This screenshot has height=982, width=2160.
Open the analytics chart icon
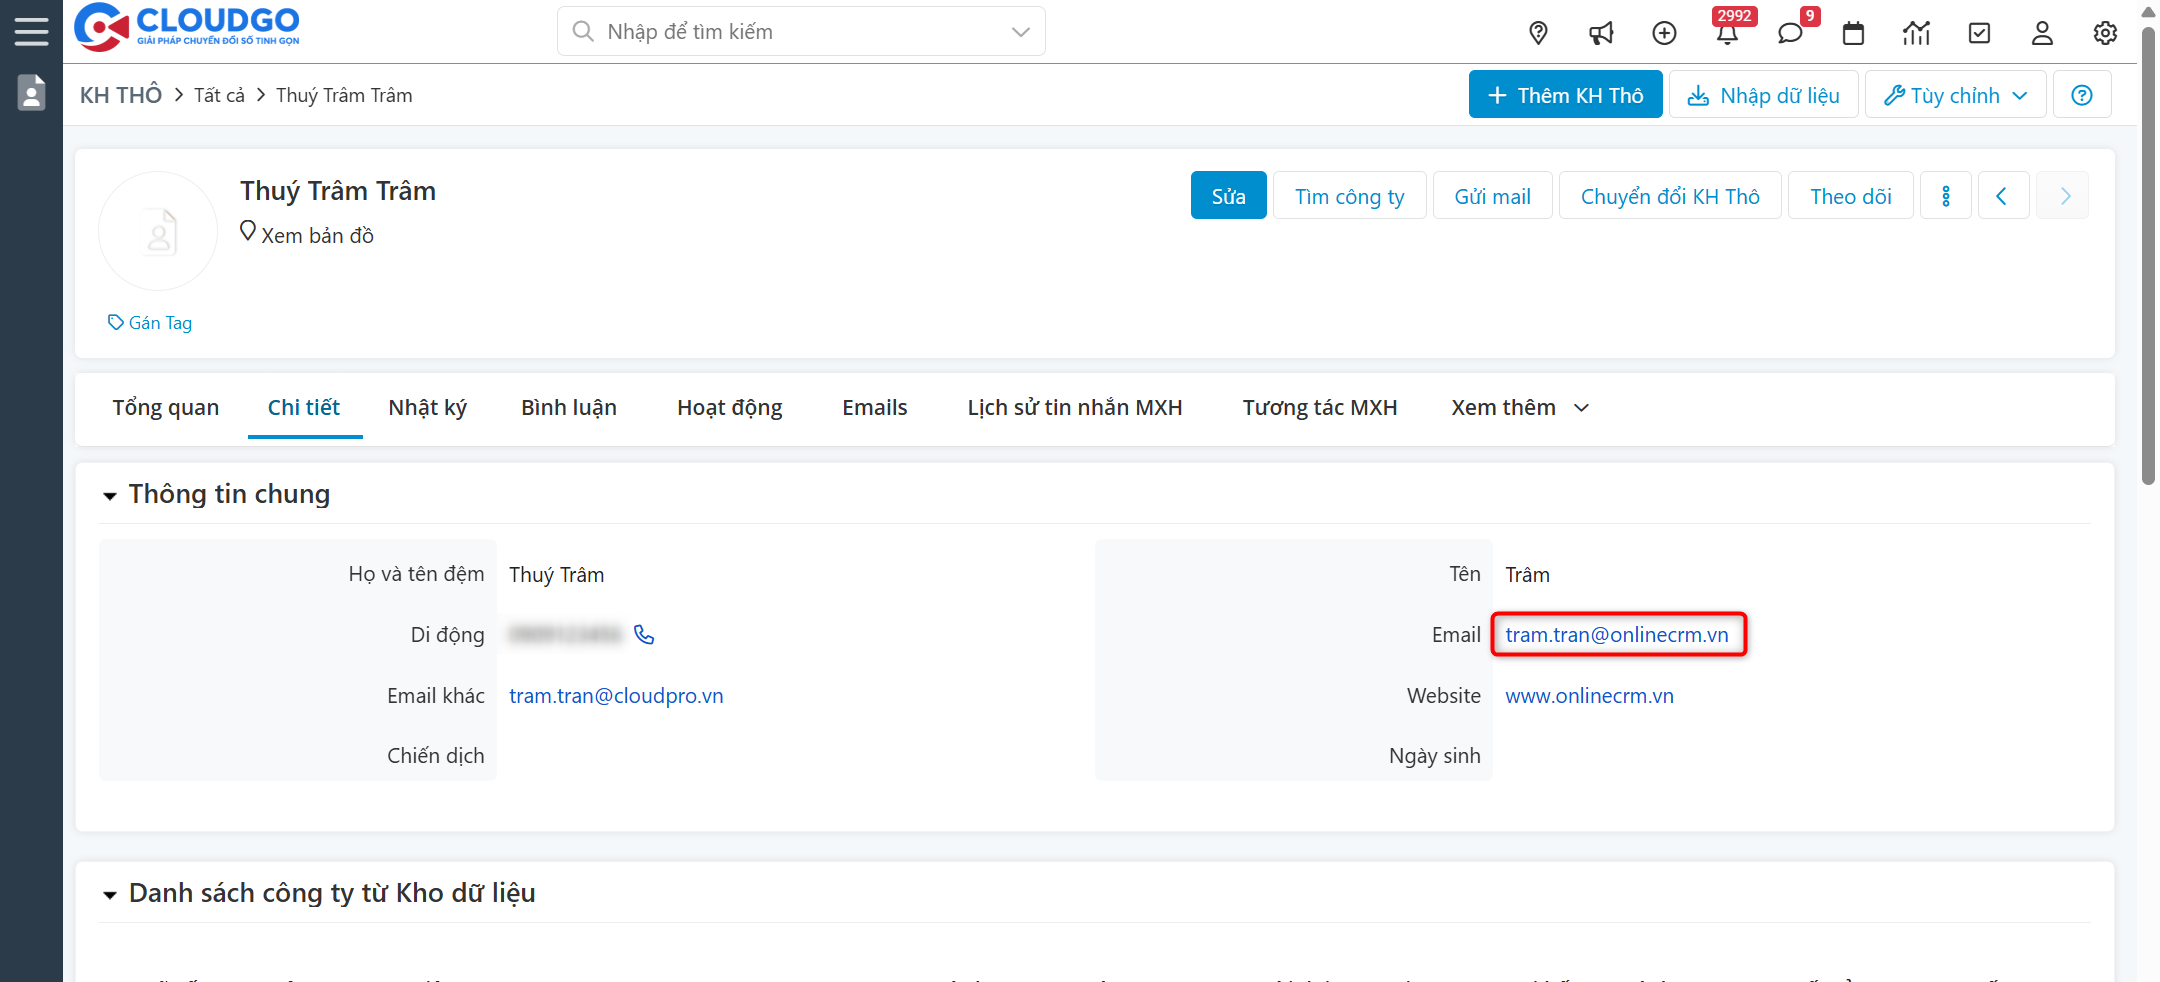pos(1916,33)
